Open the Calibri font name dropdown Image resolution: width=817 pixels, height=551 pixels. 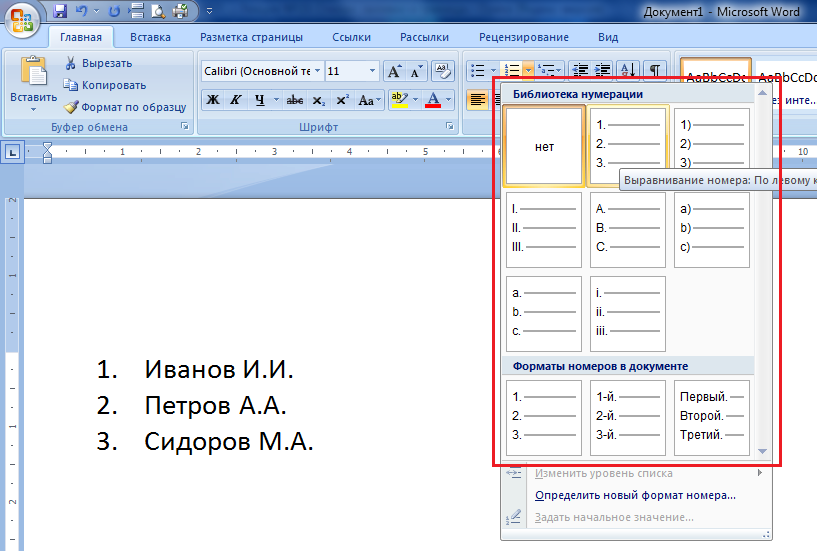point(317,71)
